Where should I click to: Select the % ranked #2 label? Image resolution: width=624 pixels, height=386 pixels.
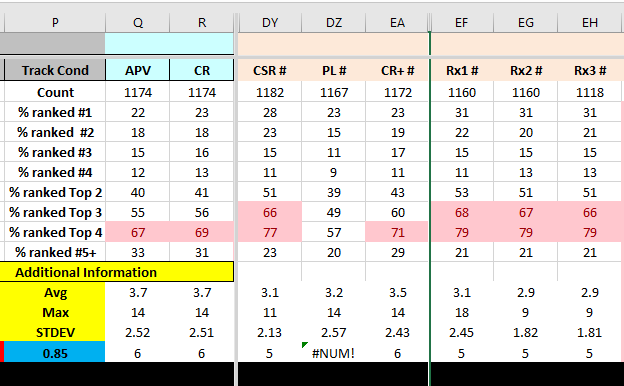coord(55,133)
